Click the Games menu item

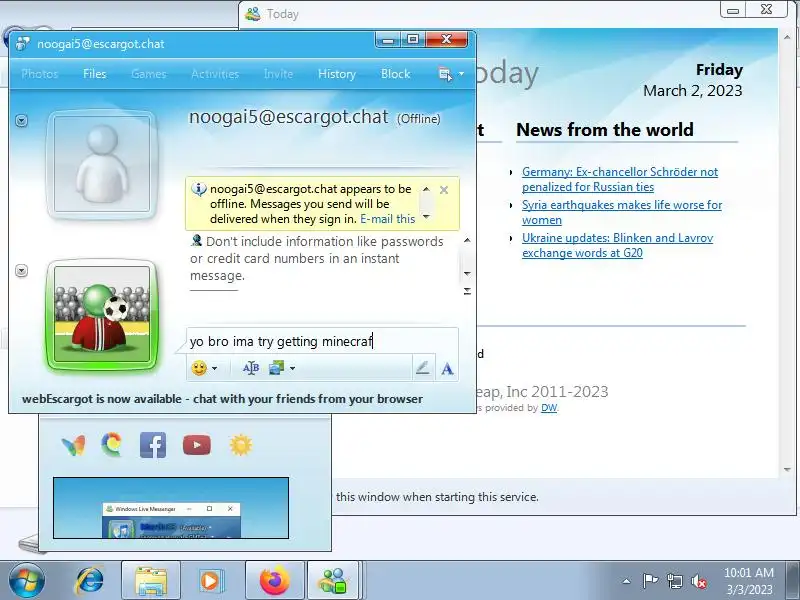tap(148, 74)
